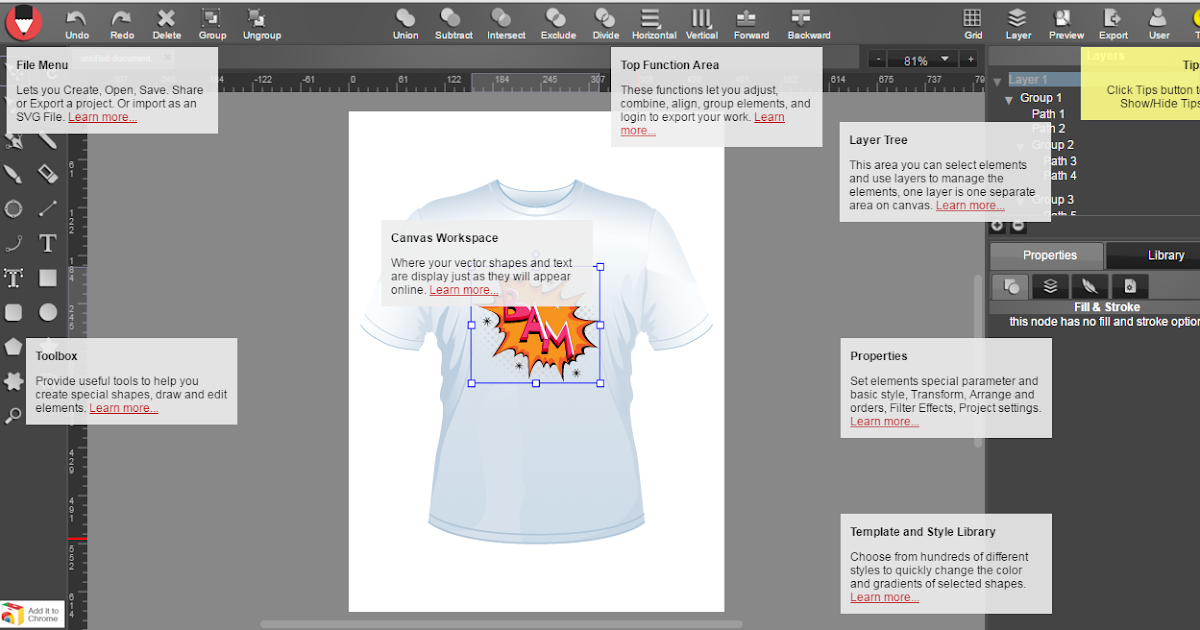Click plus to increase the zoom percentage
Image resolution: width=1200 pixels, height=630 pixels.
[x=968, y=59]
